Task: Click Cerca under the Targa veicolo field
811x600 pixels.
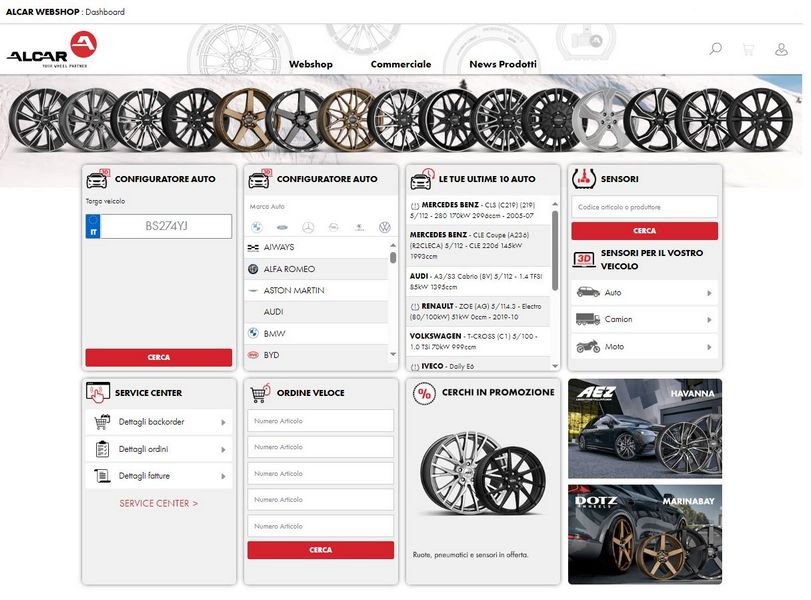Action: [x=159, y=357]
